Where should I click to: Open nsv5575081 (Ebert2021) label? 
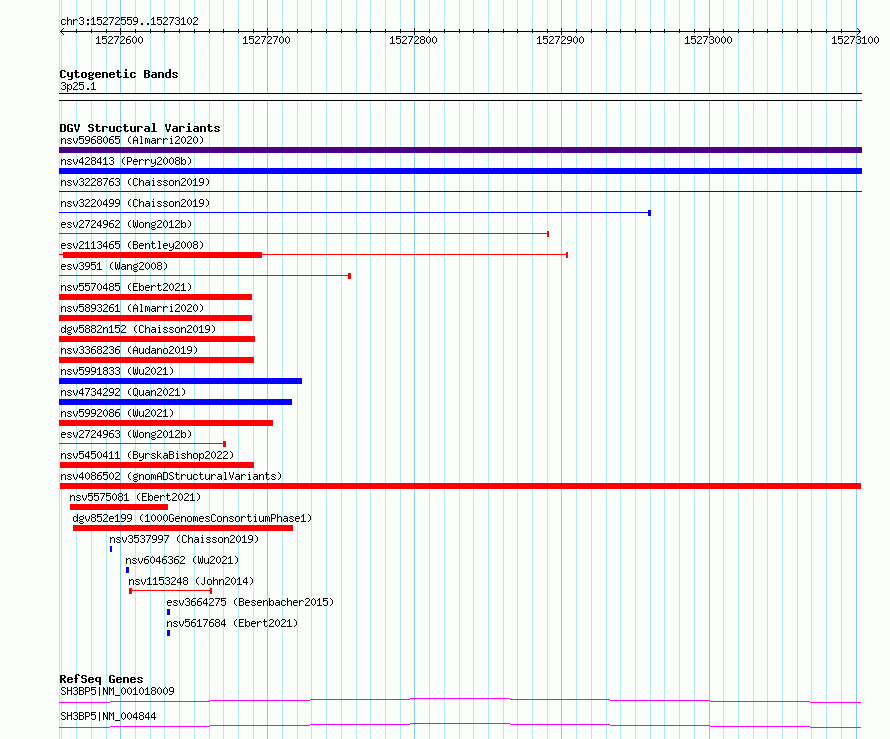coord(135,497)
